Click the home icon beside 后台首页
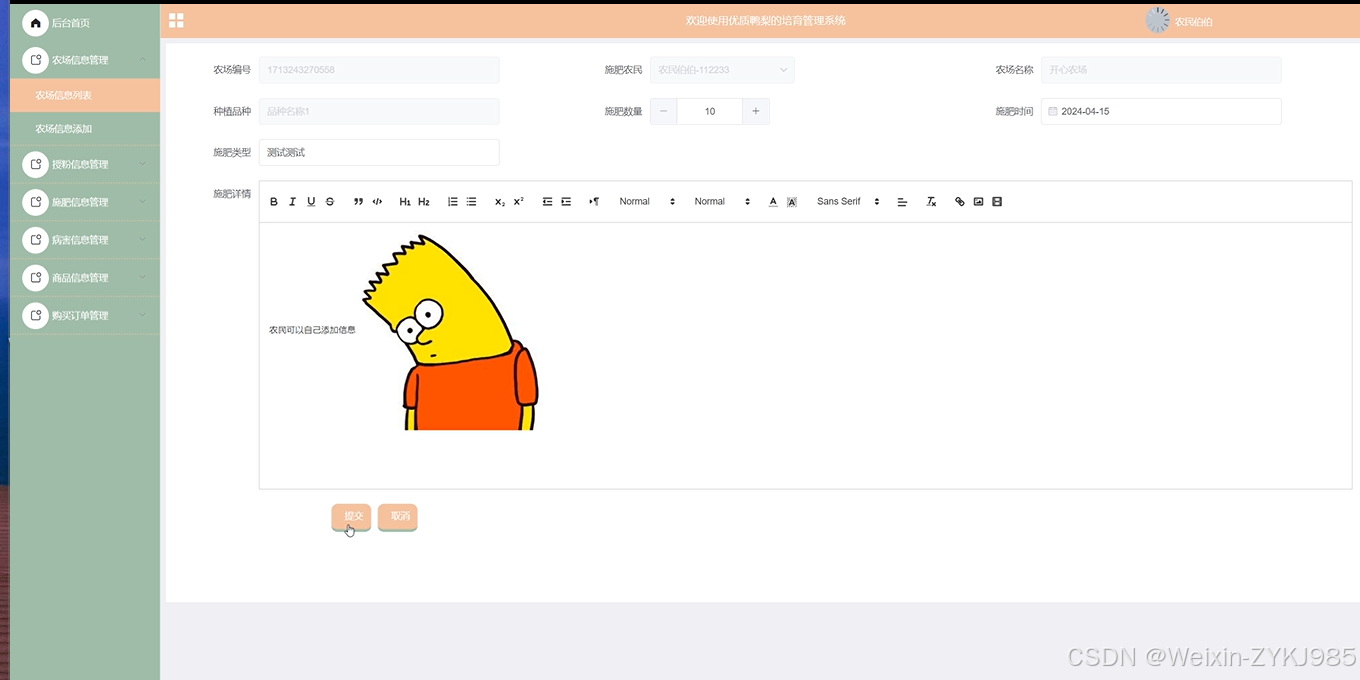This screenshot has height=680, width=1360. (x=35, y=23)
